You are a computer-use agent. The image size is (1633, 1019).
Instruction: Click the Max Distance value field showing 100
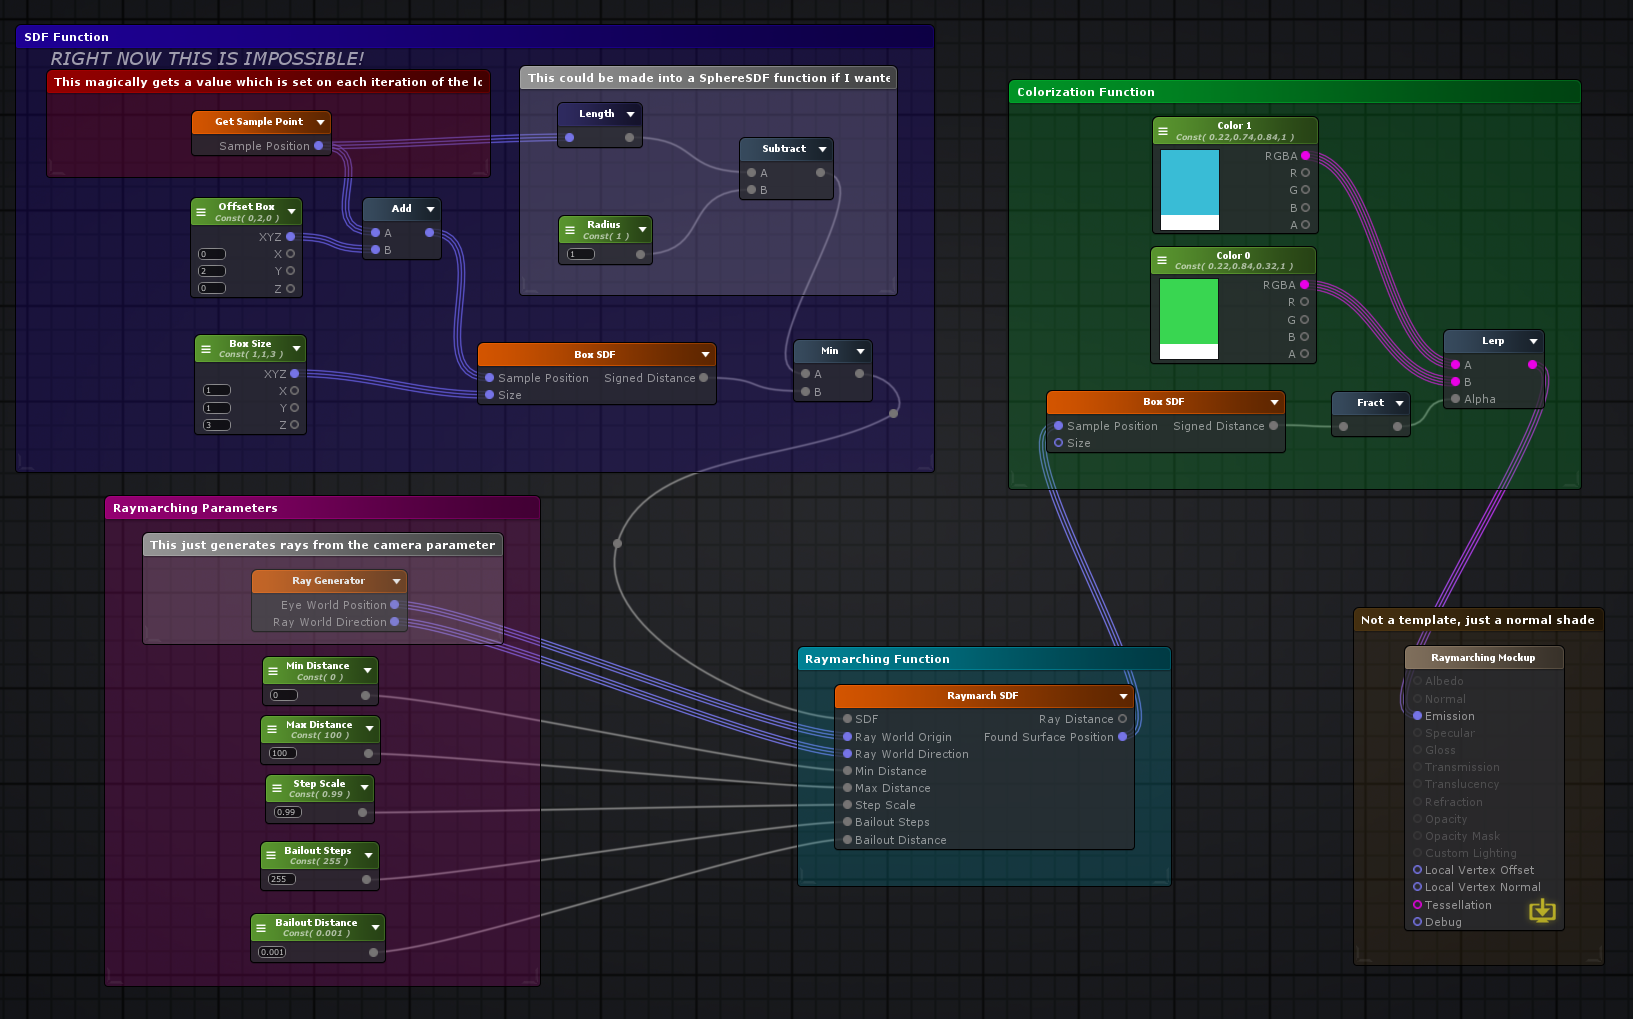click(282, 753)
